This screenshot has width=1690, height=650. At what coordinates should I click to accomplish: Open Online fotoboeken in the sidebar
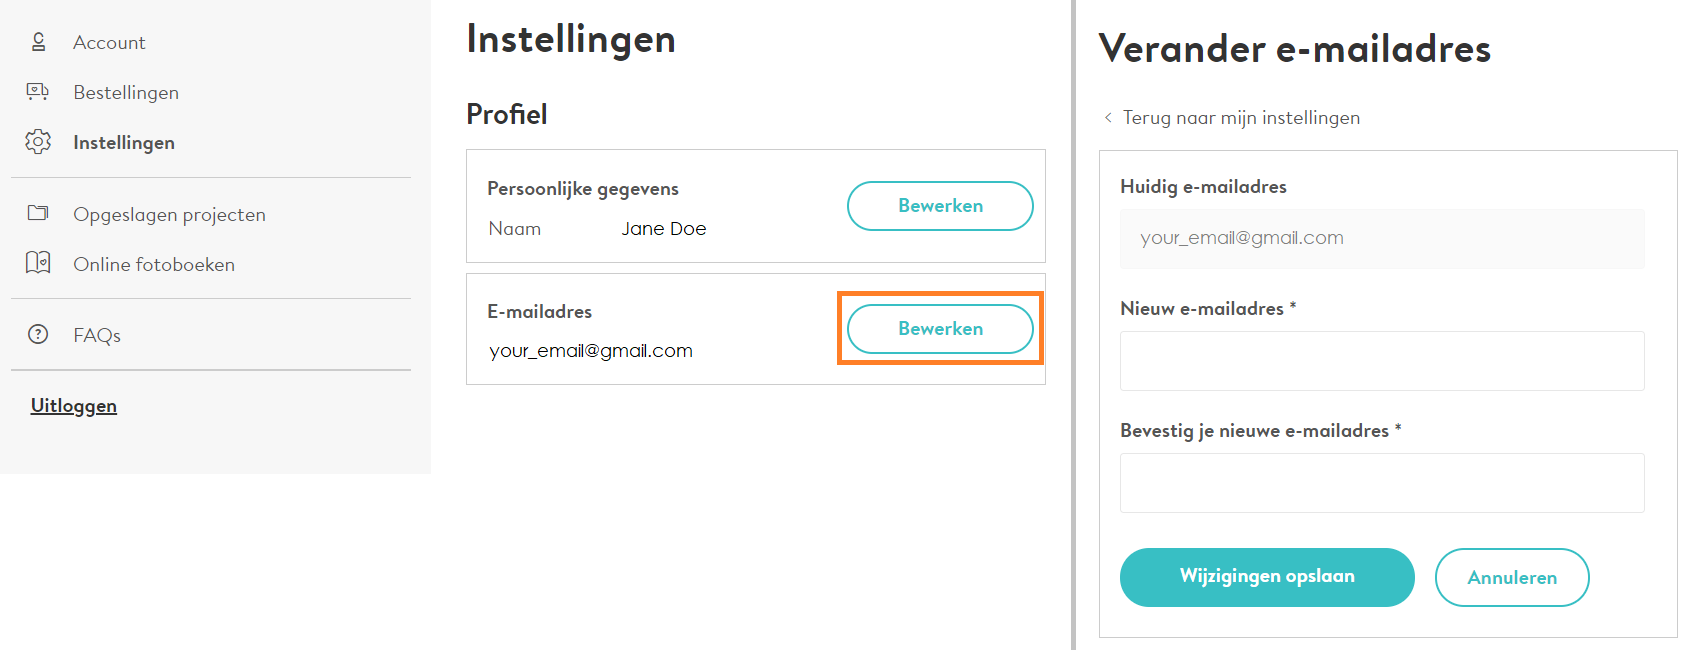click(x=154, y=264)
